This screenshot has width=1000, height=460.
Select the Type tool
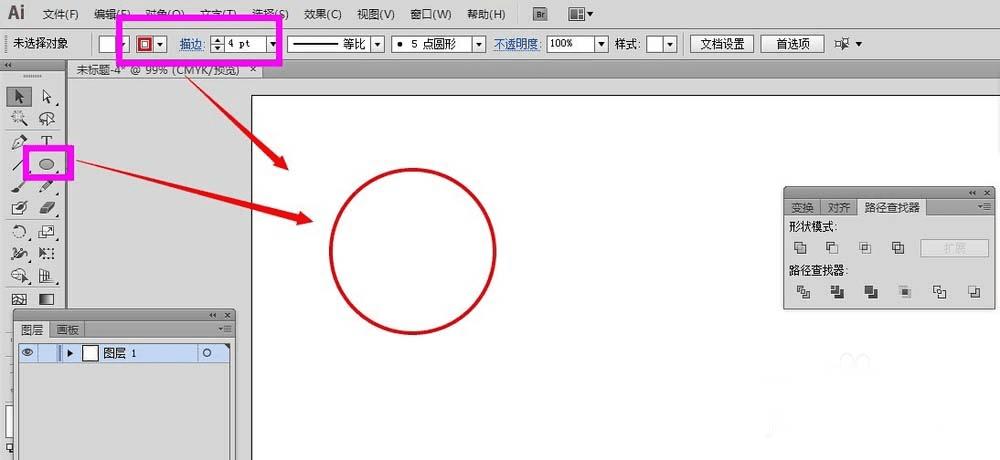47,142
